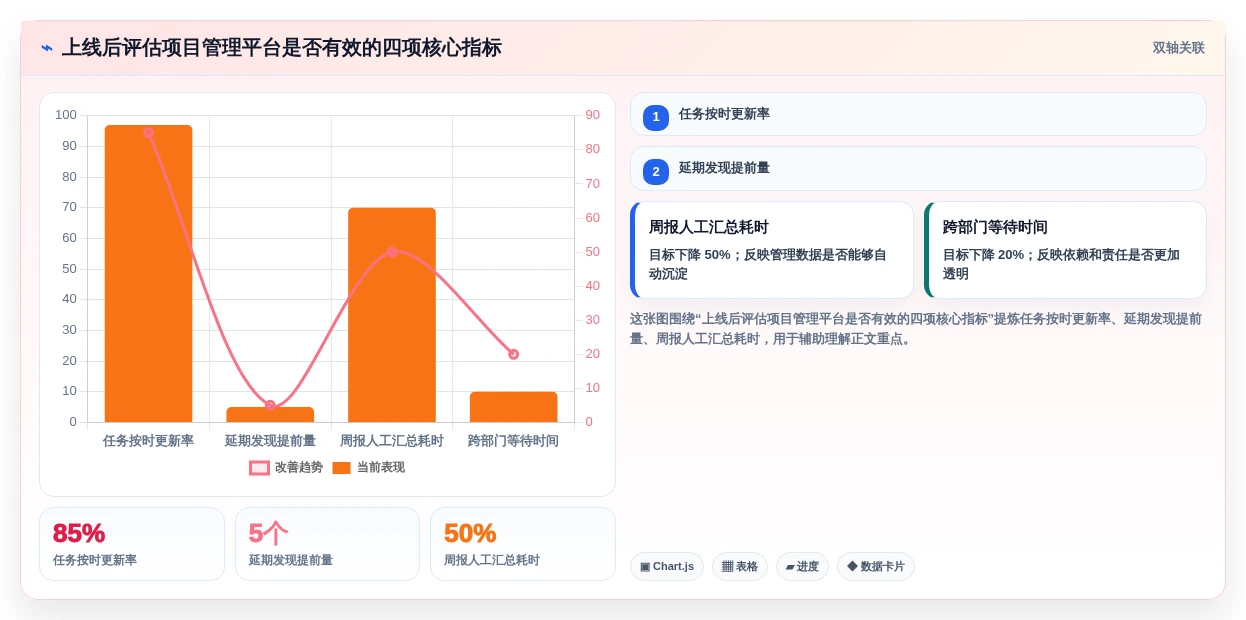Screen dimensions: 1246x620
Task: Click the Chart.js tag
Action: (667, 567)
